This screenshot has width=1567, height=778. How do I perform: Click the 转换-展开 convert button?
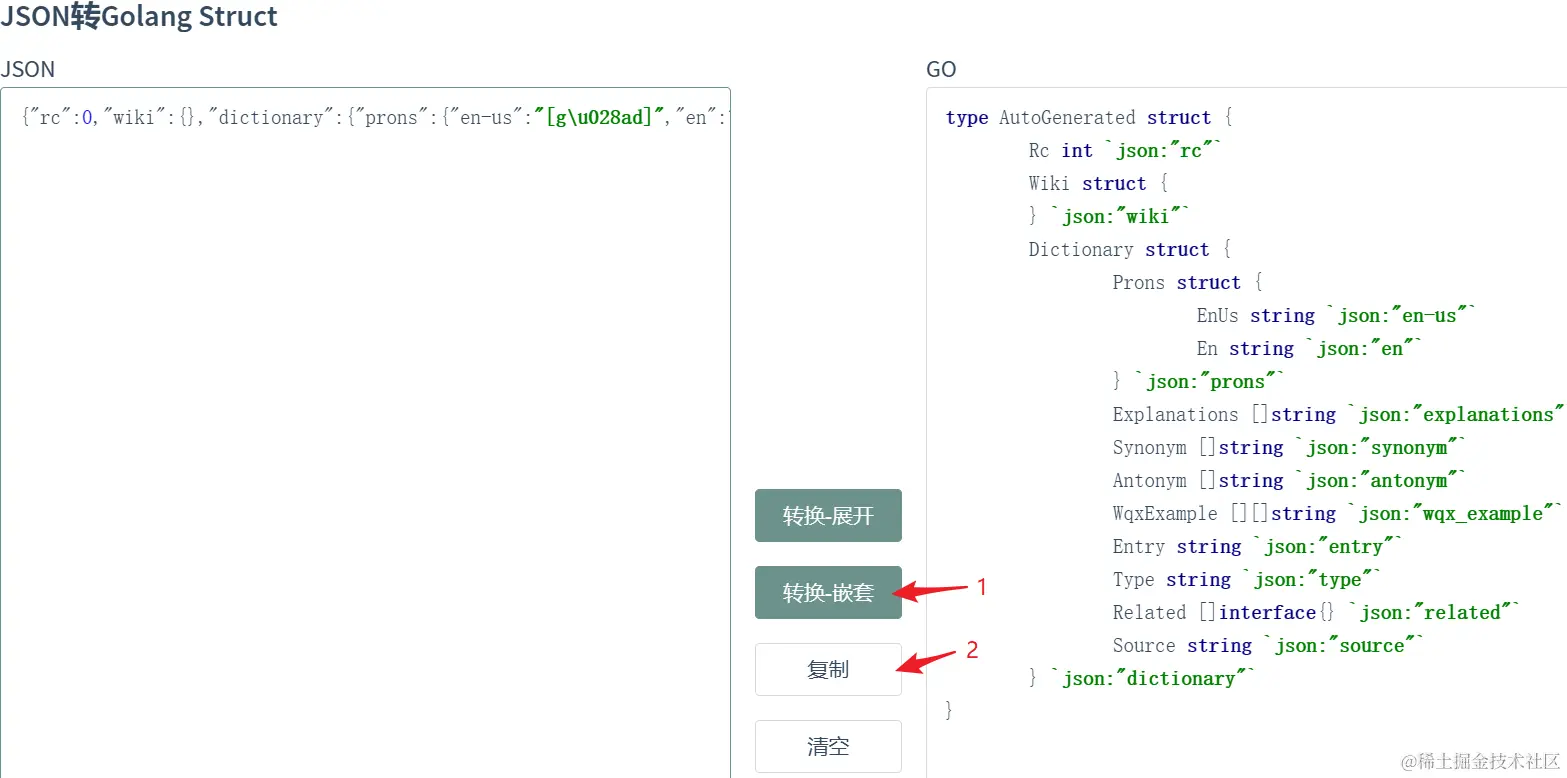[x=828, y=516]
